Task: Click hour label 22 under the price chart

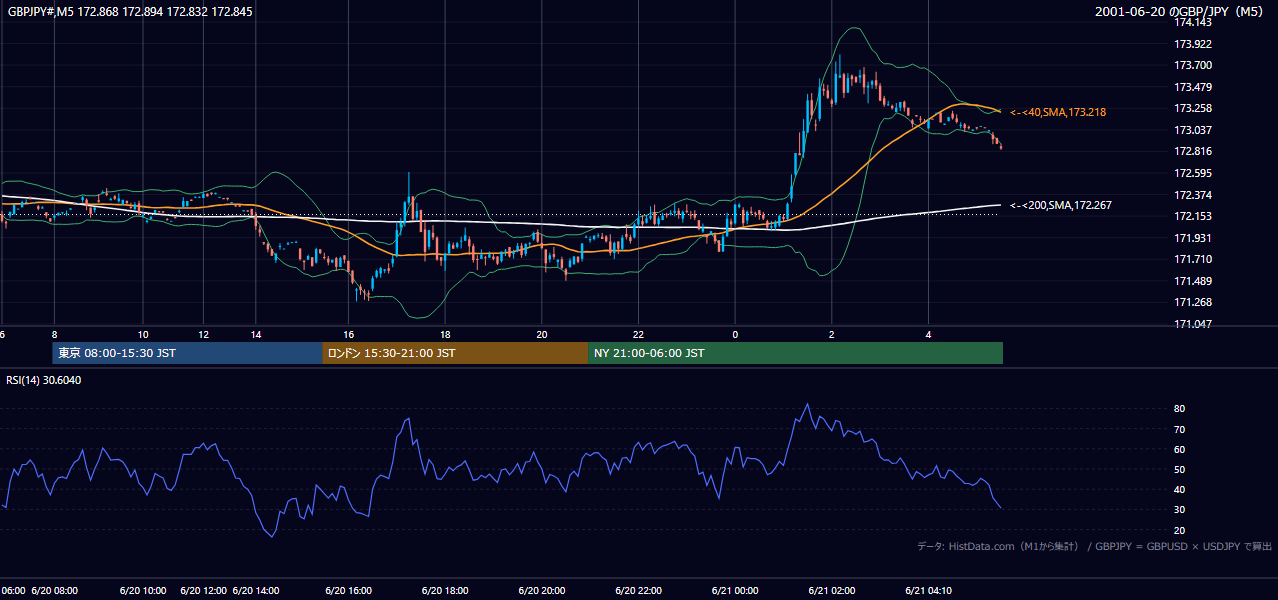Action: point(638,335)
